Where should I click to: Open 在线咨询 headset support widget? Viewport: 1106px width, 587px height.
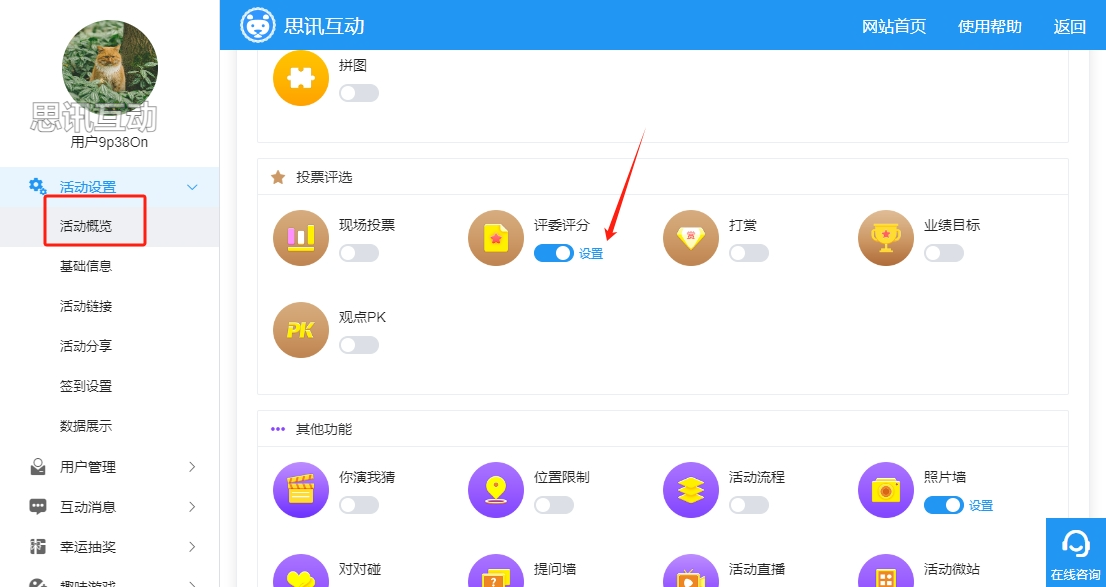1076,552
